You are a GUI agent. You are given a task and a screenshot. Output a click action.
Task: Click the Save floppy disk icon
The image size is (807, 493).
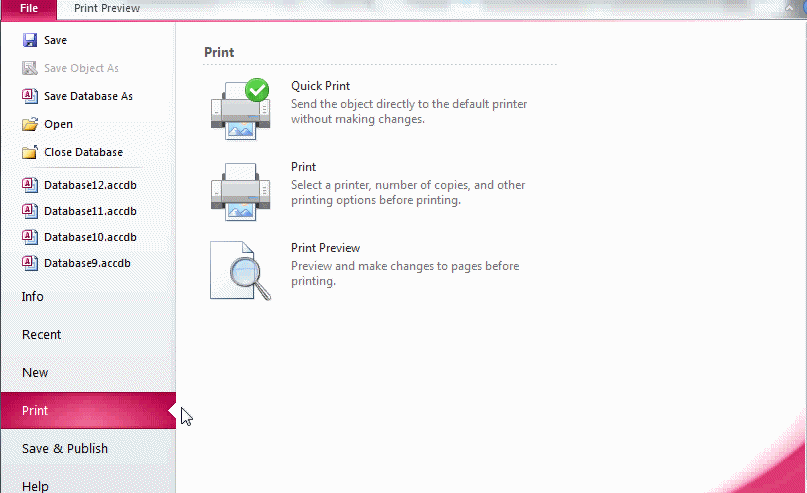(x=30, y=40)
